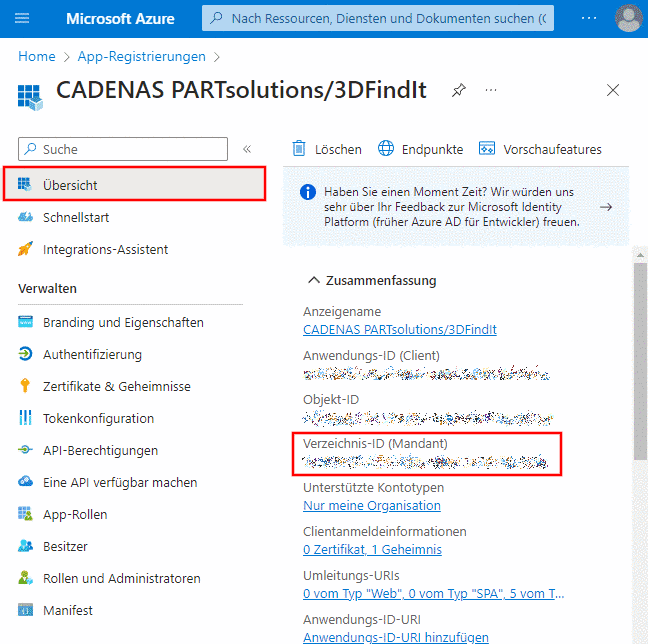Click the Objekt-ID label
Viewport: 648px width, 644px height.
point(331,399)
